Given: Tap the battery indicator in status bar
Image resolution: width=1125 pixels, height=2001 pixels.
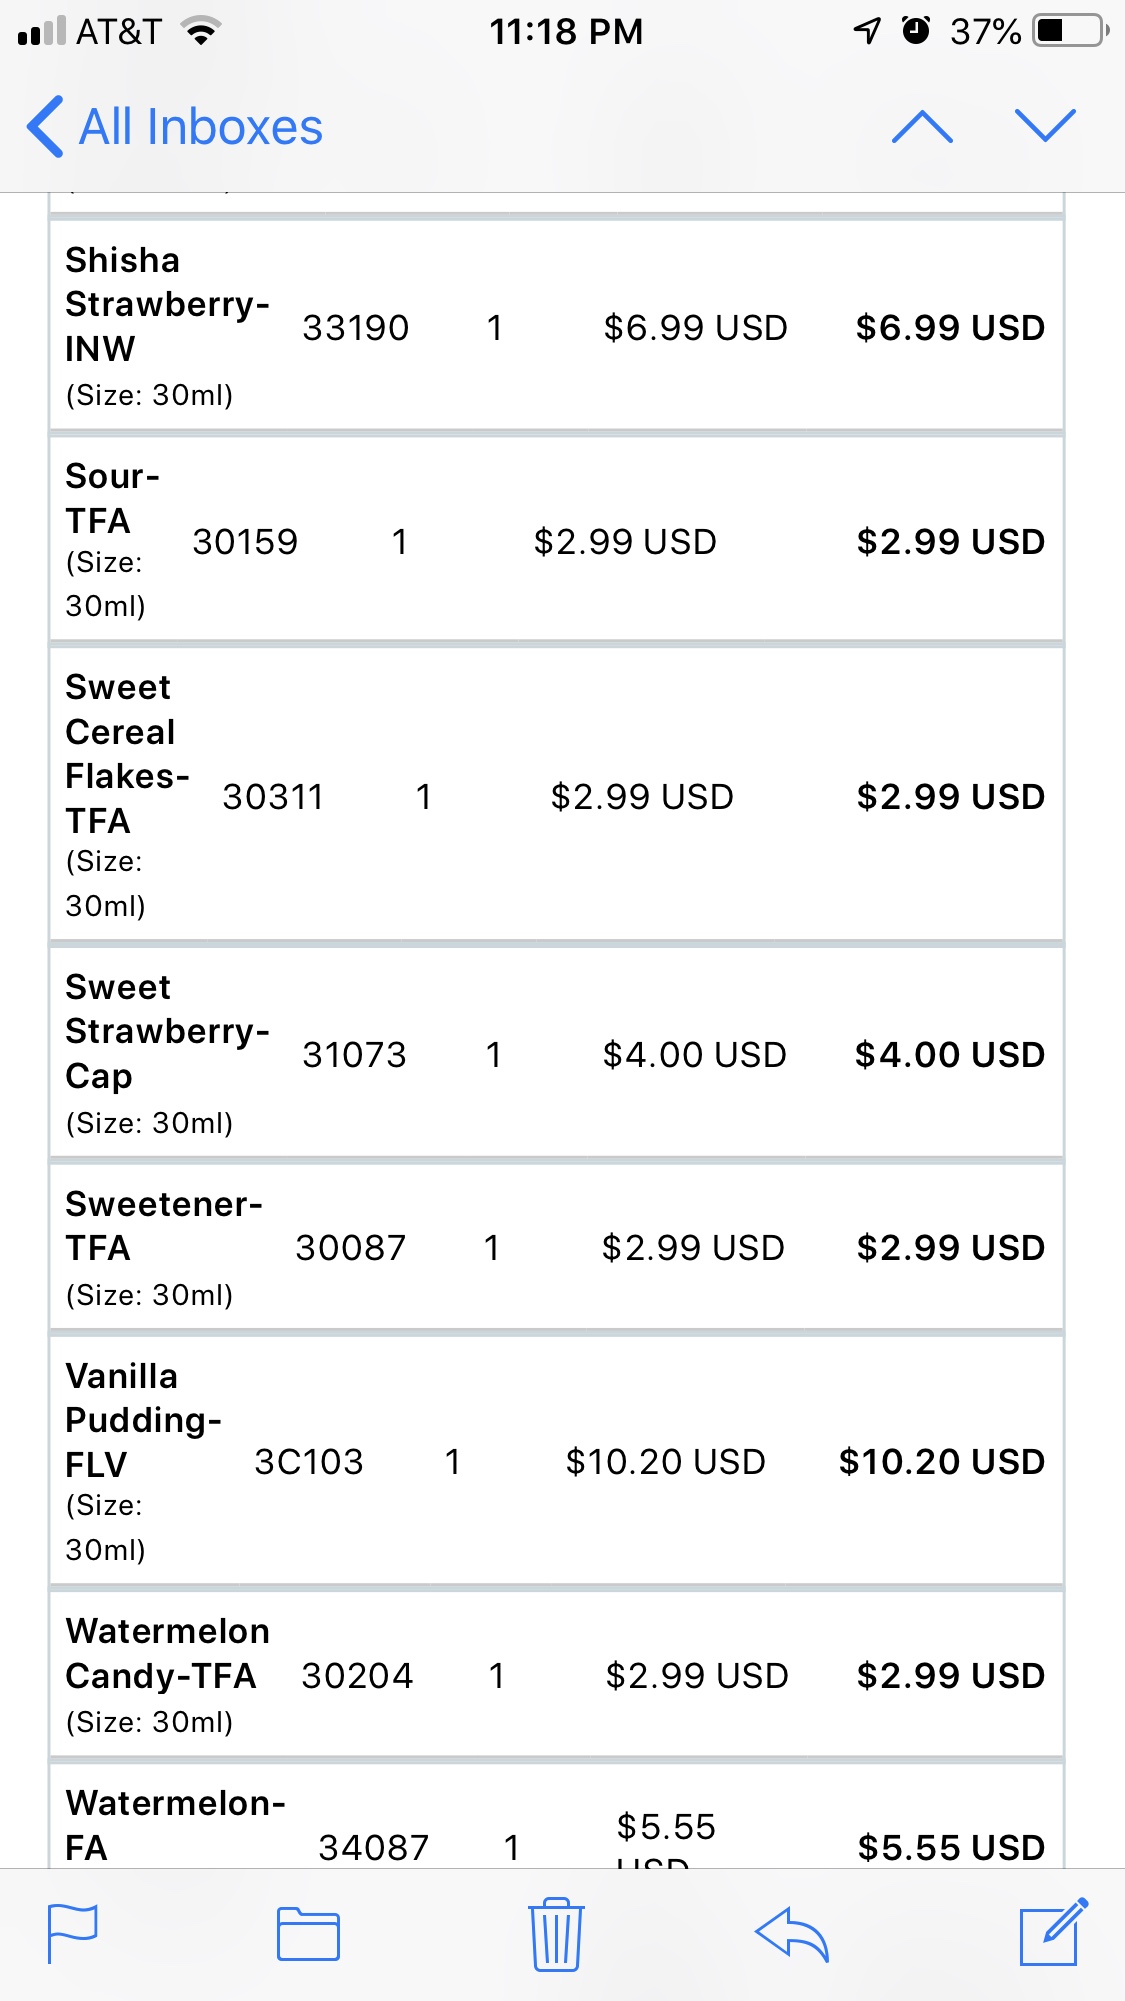Looking at the screenshot, I should tap(1070, 31).
